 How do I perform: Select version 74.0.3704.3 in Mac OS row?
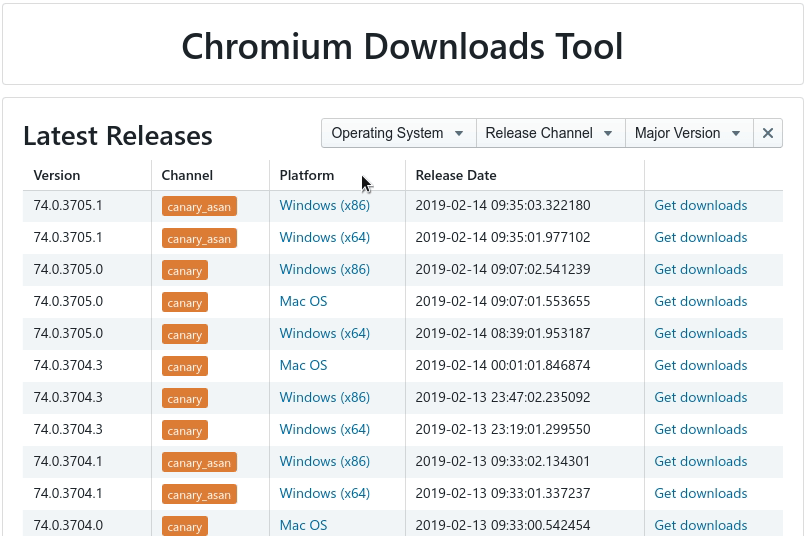68,366
